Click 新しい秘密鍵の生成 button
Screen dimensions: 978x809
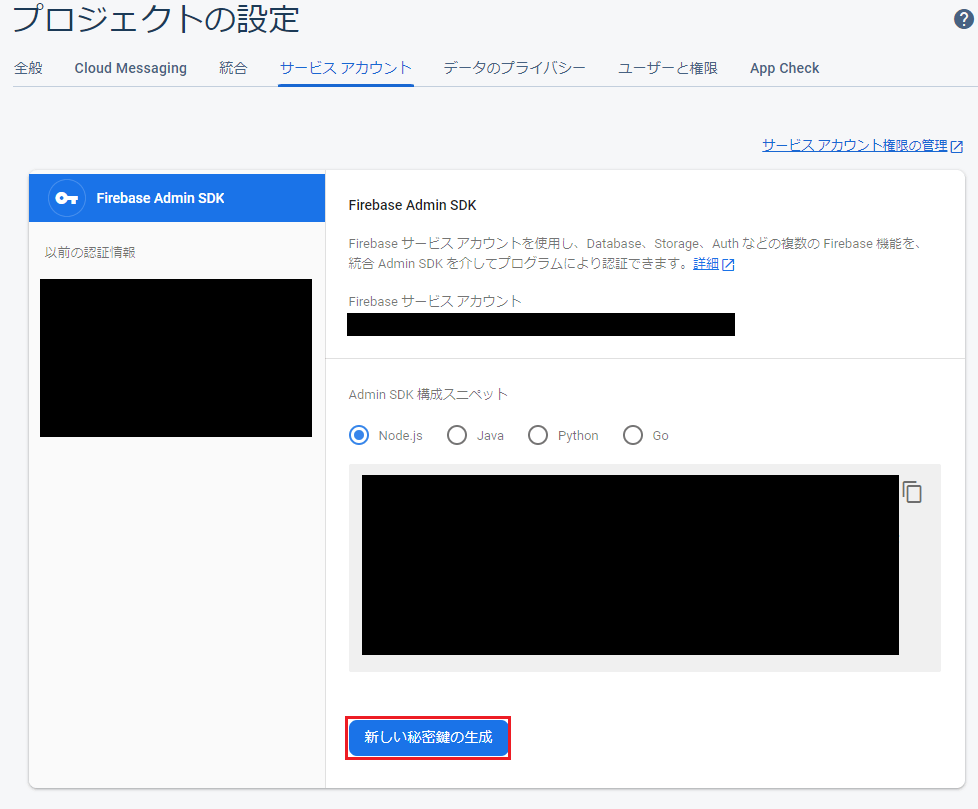[428, 738]
